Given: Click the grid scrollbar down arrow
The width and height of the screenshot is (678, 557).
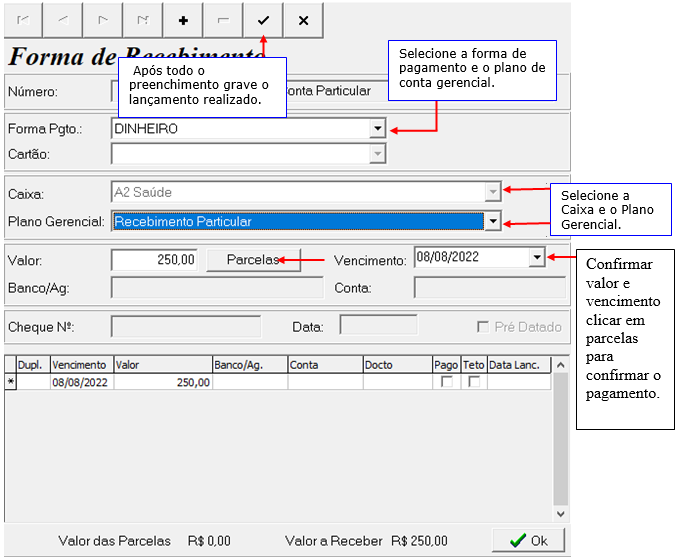Looking at the screenshot, I should [560, 514].
